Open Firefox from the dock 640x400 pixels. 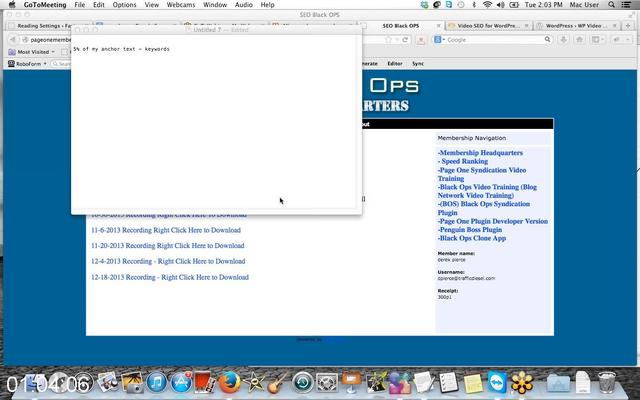(x=229, y=383)
